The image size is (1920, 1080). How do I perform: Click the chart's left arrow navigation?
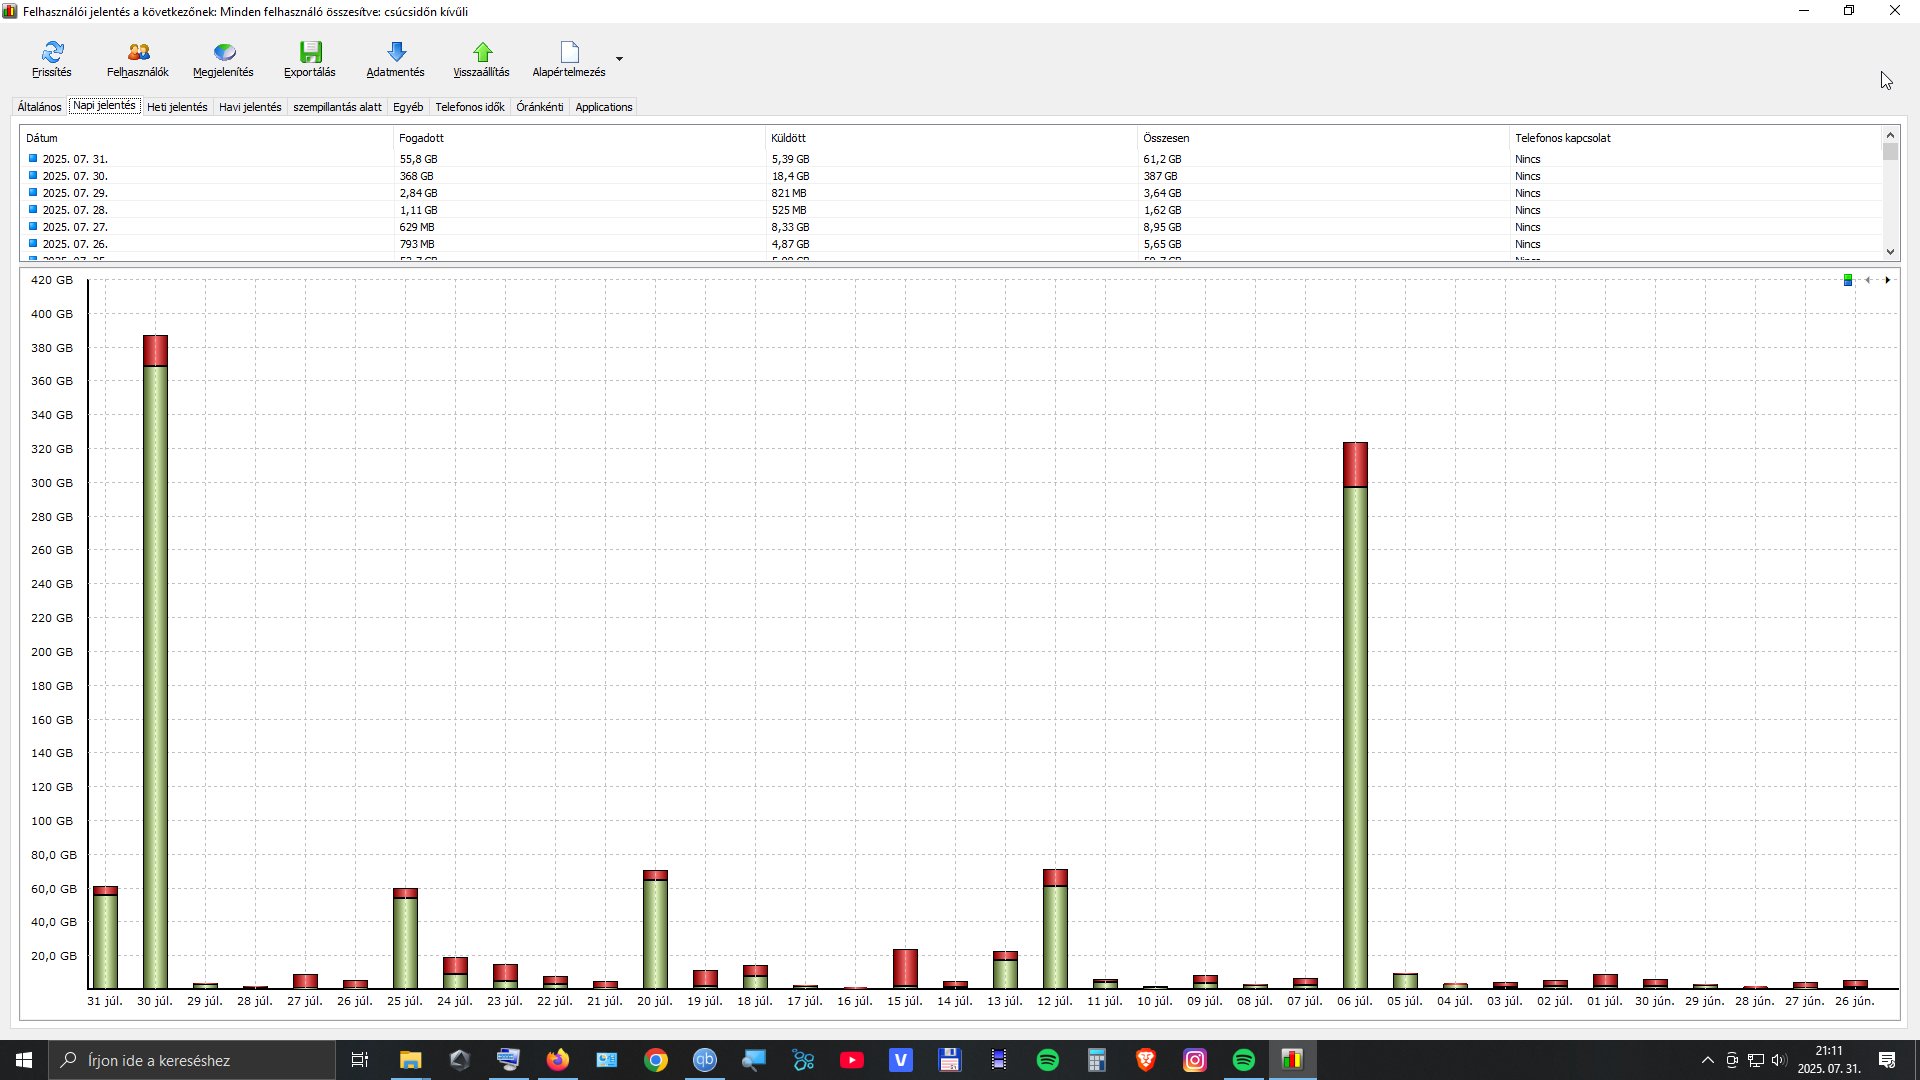pyautogui.click(x=1868, y=280)
